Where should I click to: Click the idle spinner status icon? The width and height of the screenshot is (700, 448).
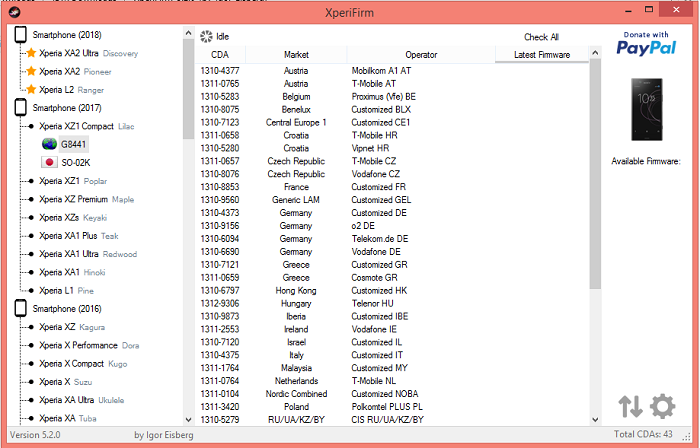point(206,36)
